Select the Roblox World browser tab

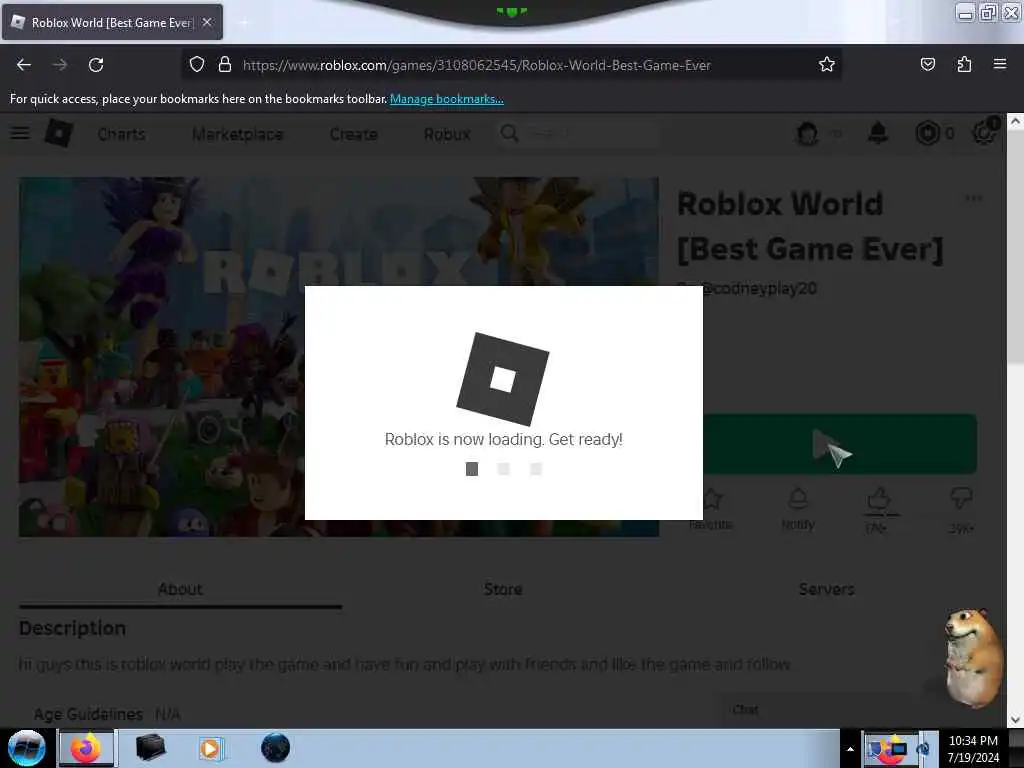tap(112, 22)
